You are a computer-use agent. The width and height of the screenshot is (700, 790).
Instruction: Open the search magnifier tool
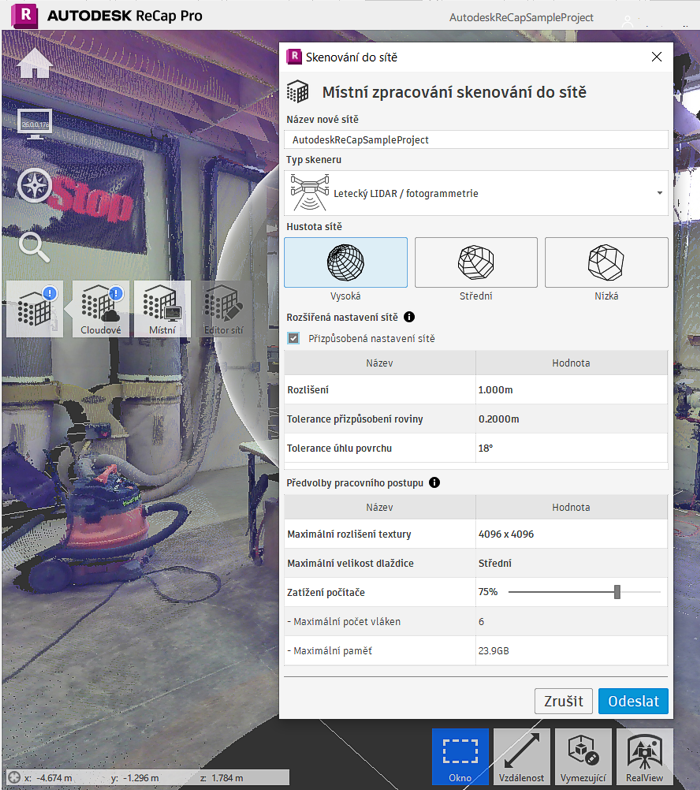35,246
